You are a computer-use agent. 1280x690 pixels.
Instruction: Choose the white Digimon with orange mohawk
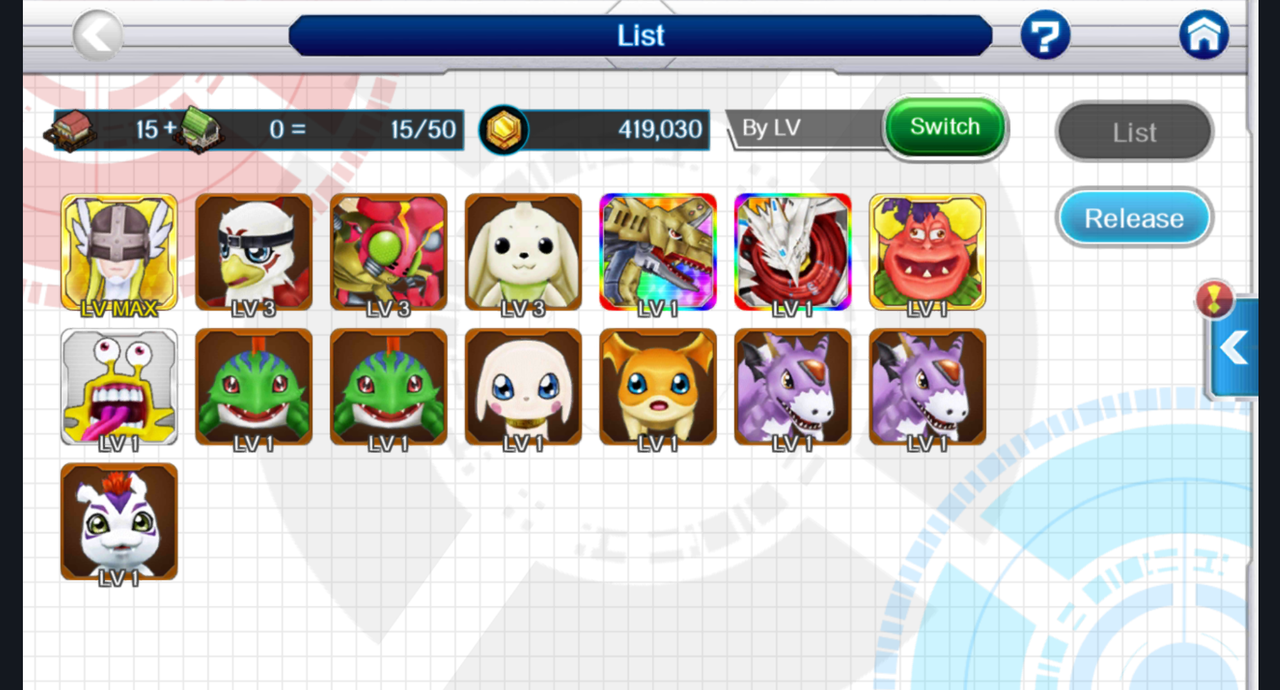(x=119, y=522)
